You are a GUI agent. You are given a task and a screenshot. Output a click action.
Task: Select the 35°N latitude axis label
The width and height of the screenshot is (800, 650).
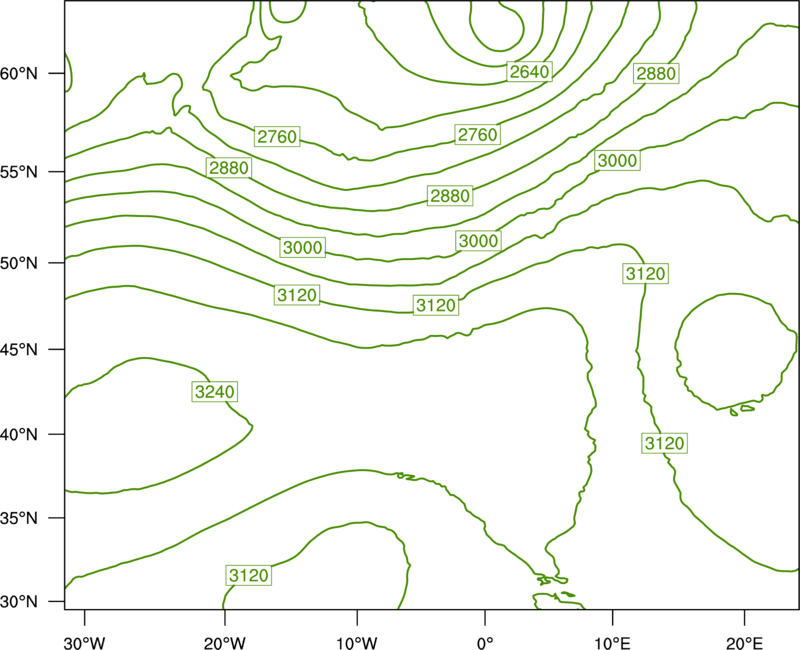coord(19,518)
